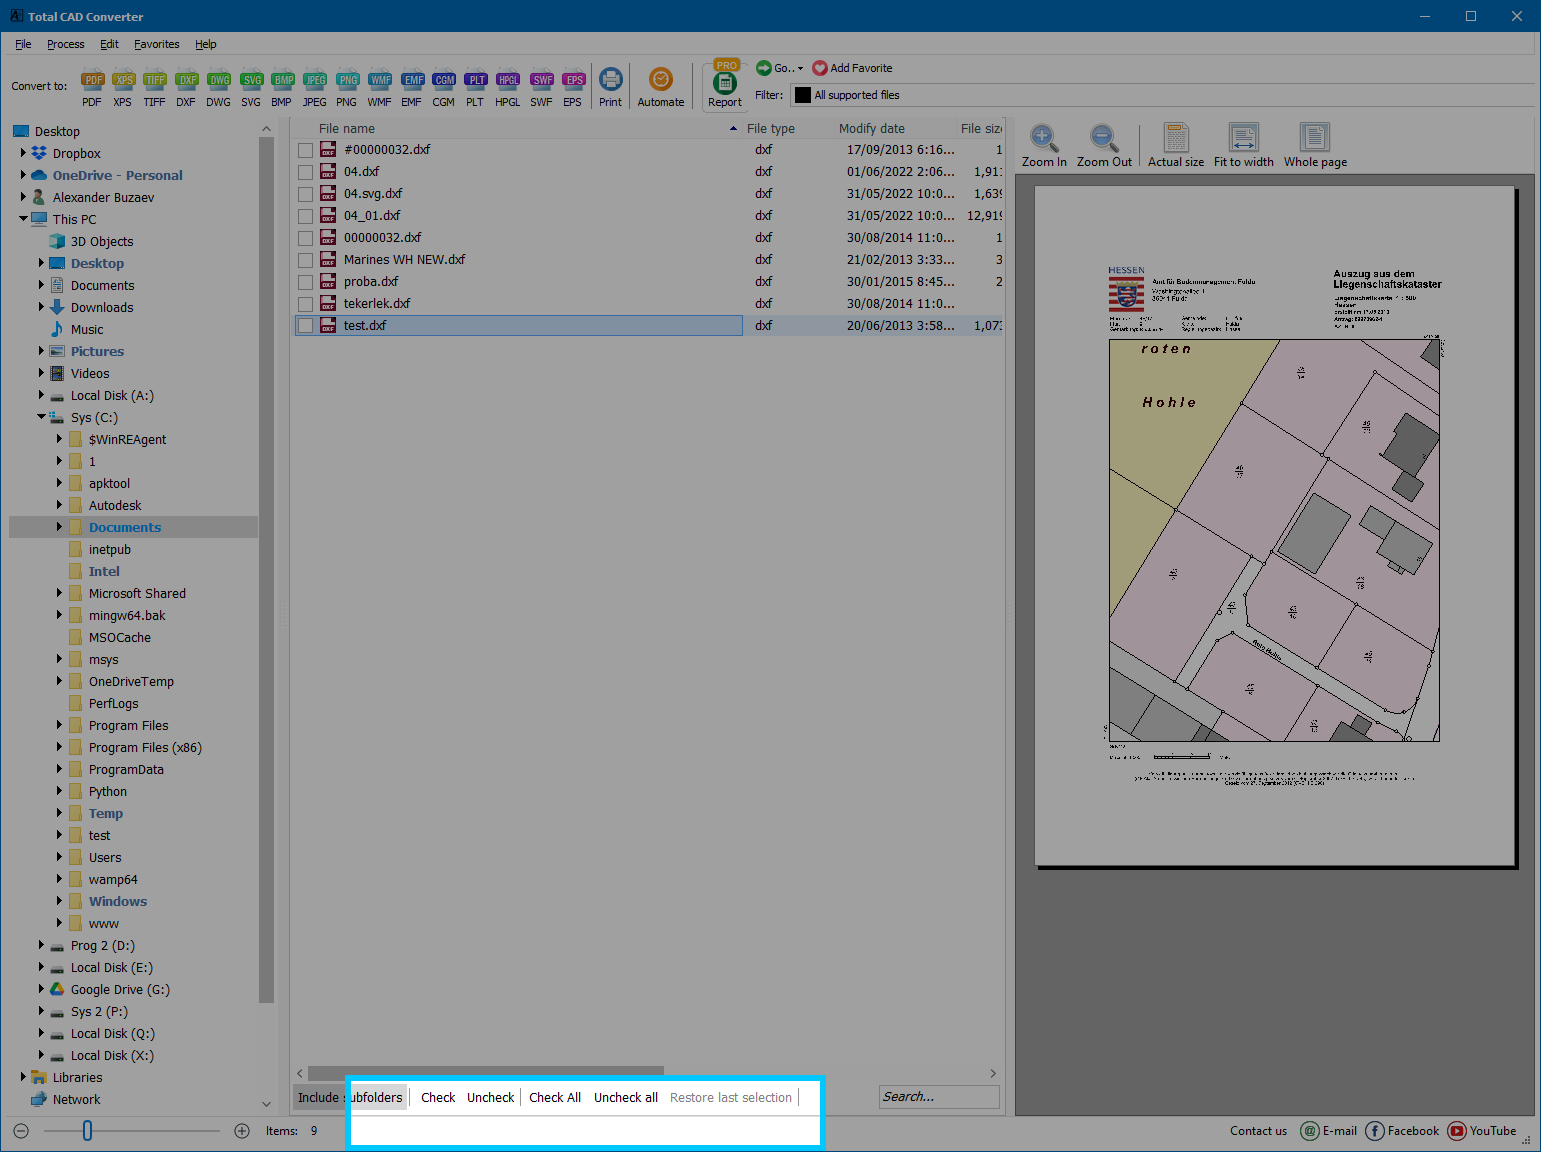Click Zoom In on the preview pane
This screenshot has width=1541, height=1152.
pyautogui.click(x=1043, y=142)
